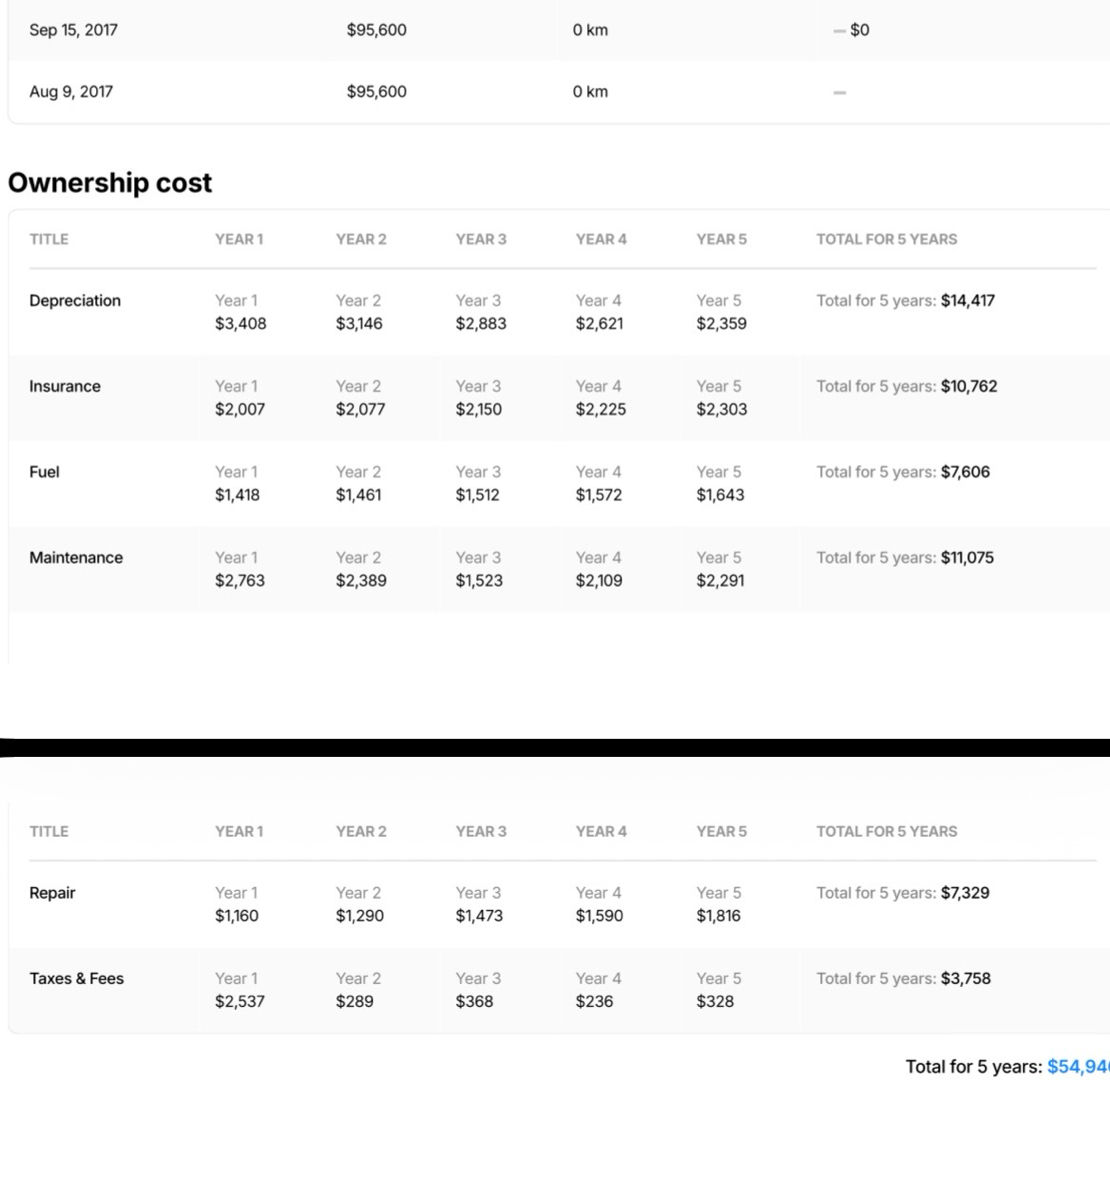
Task: Select Taxes & Fees Year 1 $2,537
Action: pyautogui.click(x=240, y=1001)
